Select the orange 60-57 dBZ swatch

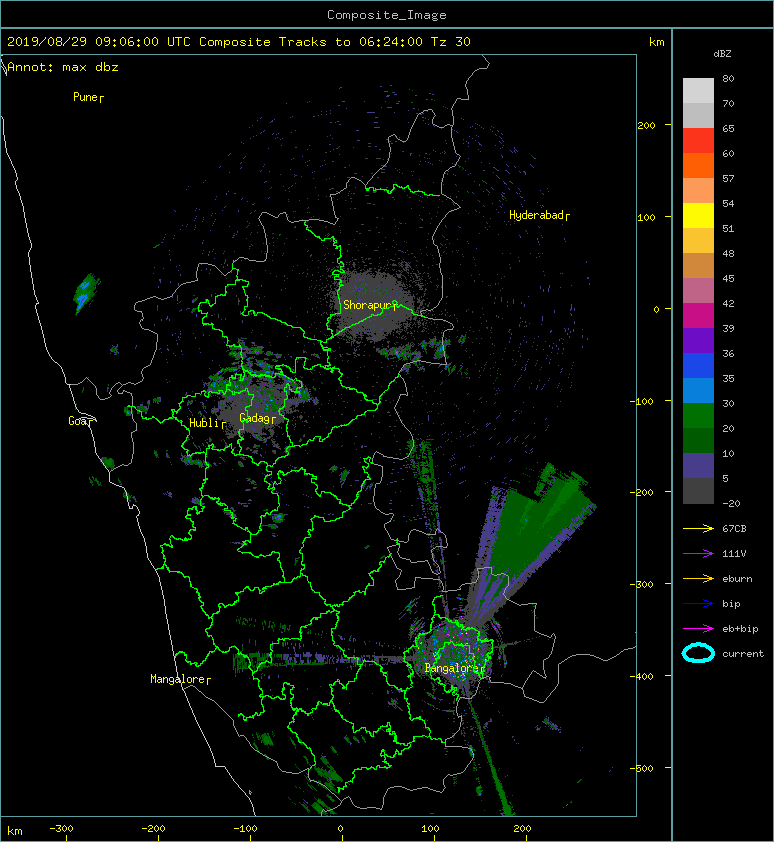[698, 166]
